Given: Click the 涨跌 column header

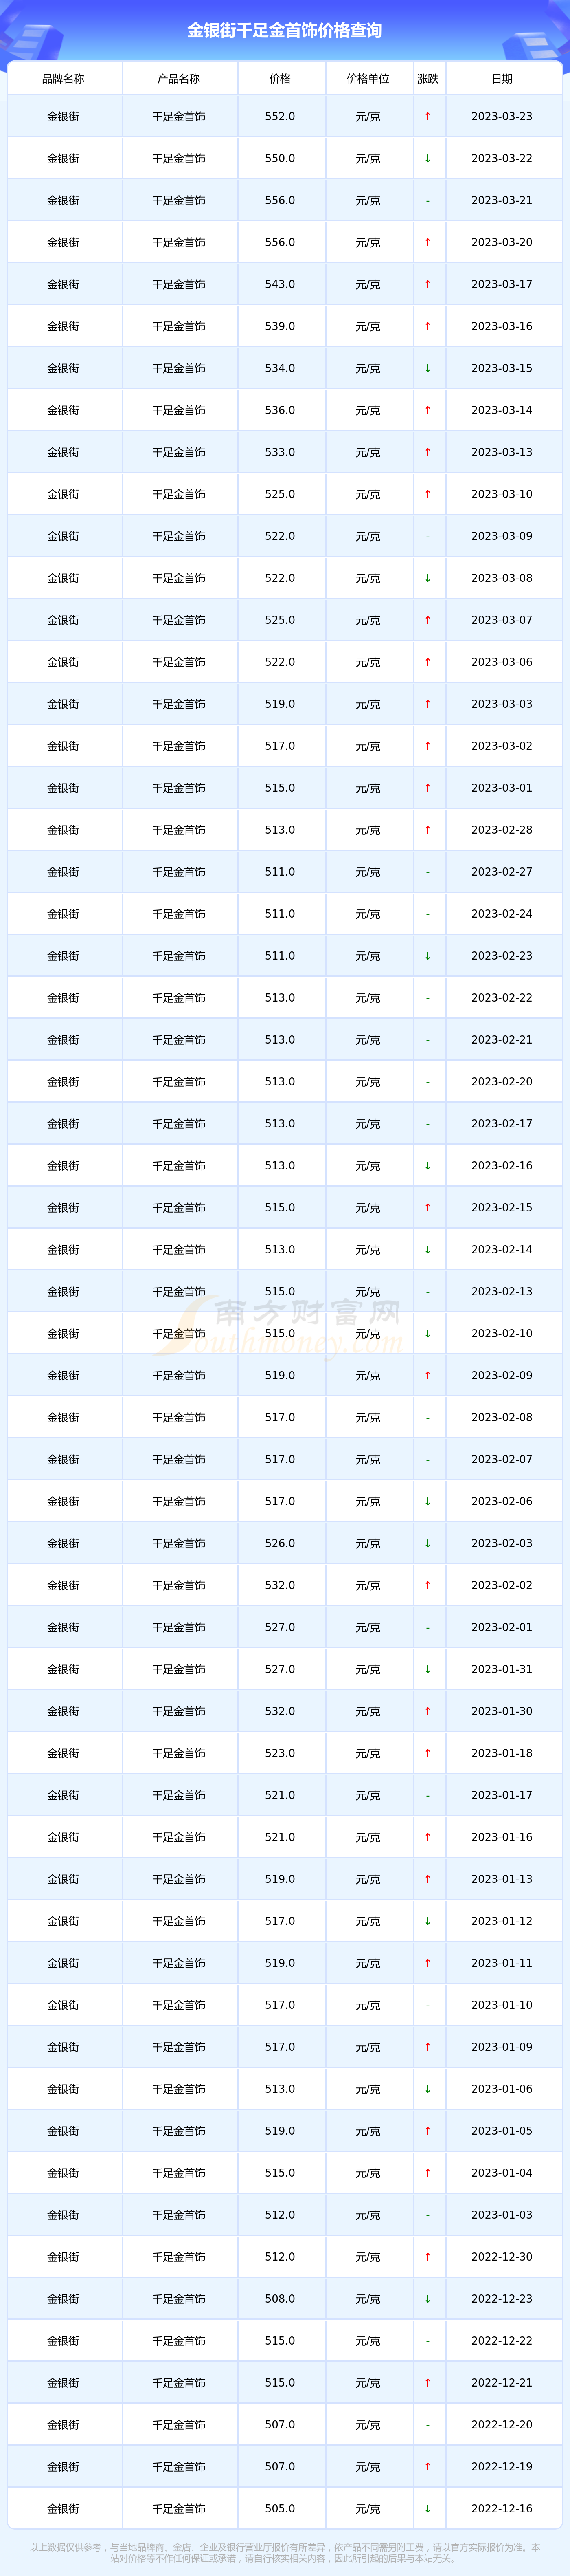Looking at the screenshot, I should pyautogui.click(x=428, y=79).
